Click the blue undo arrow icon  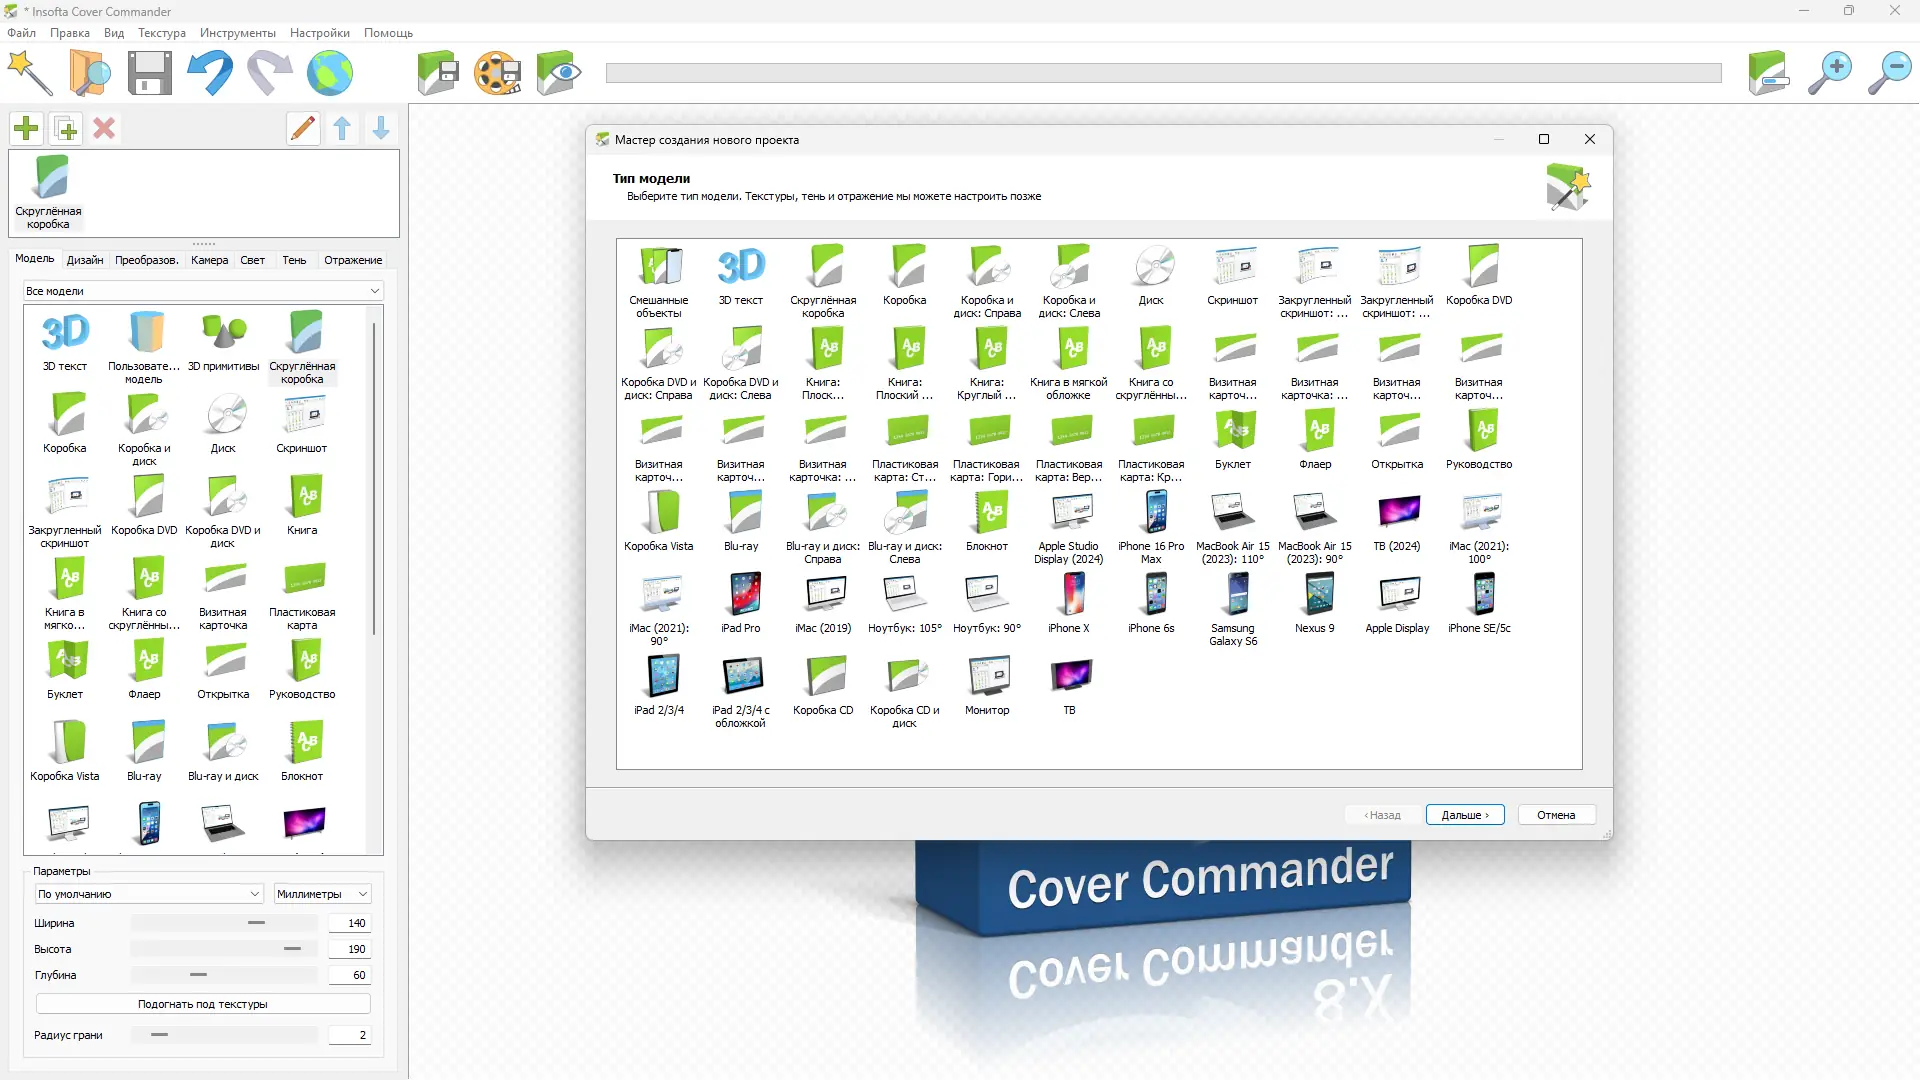pos(210,73)
